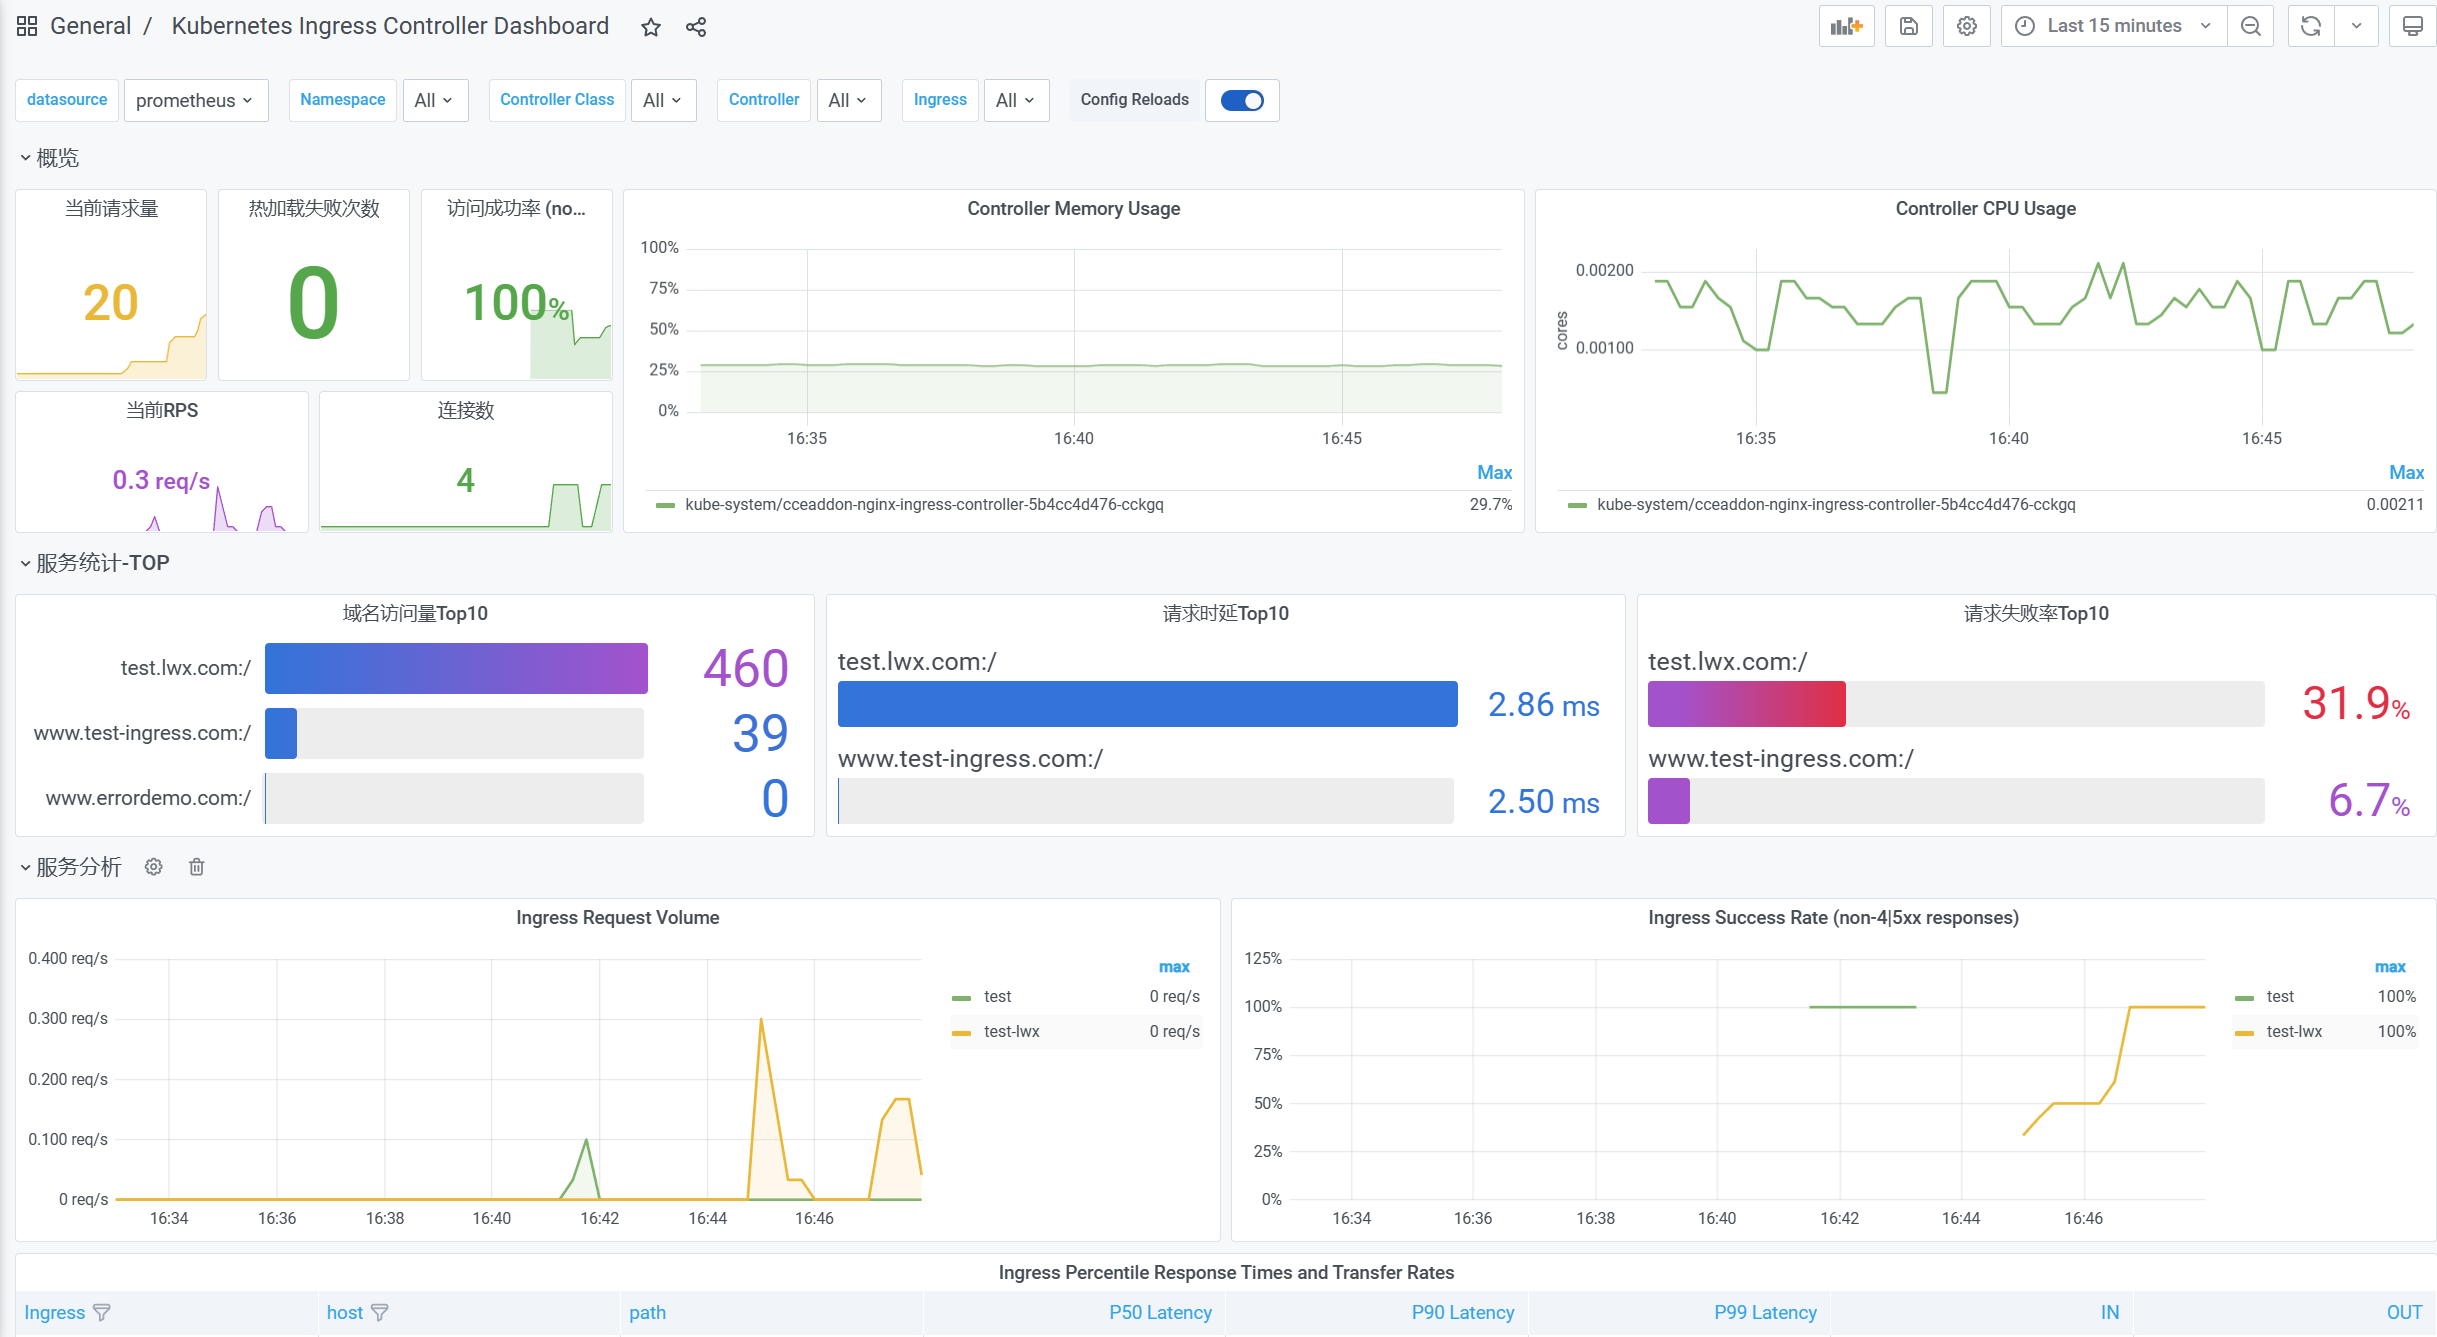This screenshot has height=1337, width=2437.
Task: Add a new panel to dashboard
Action: 1846,26
